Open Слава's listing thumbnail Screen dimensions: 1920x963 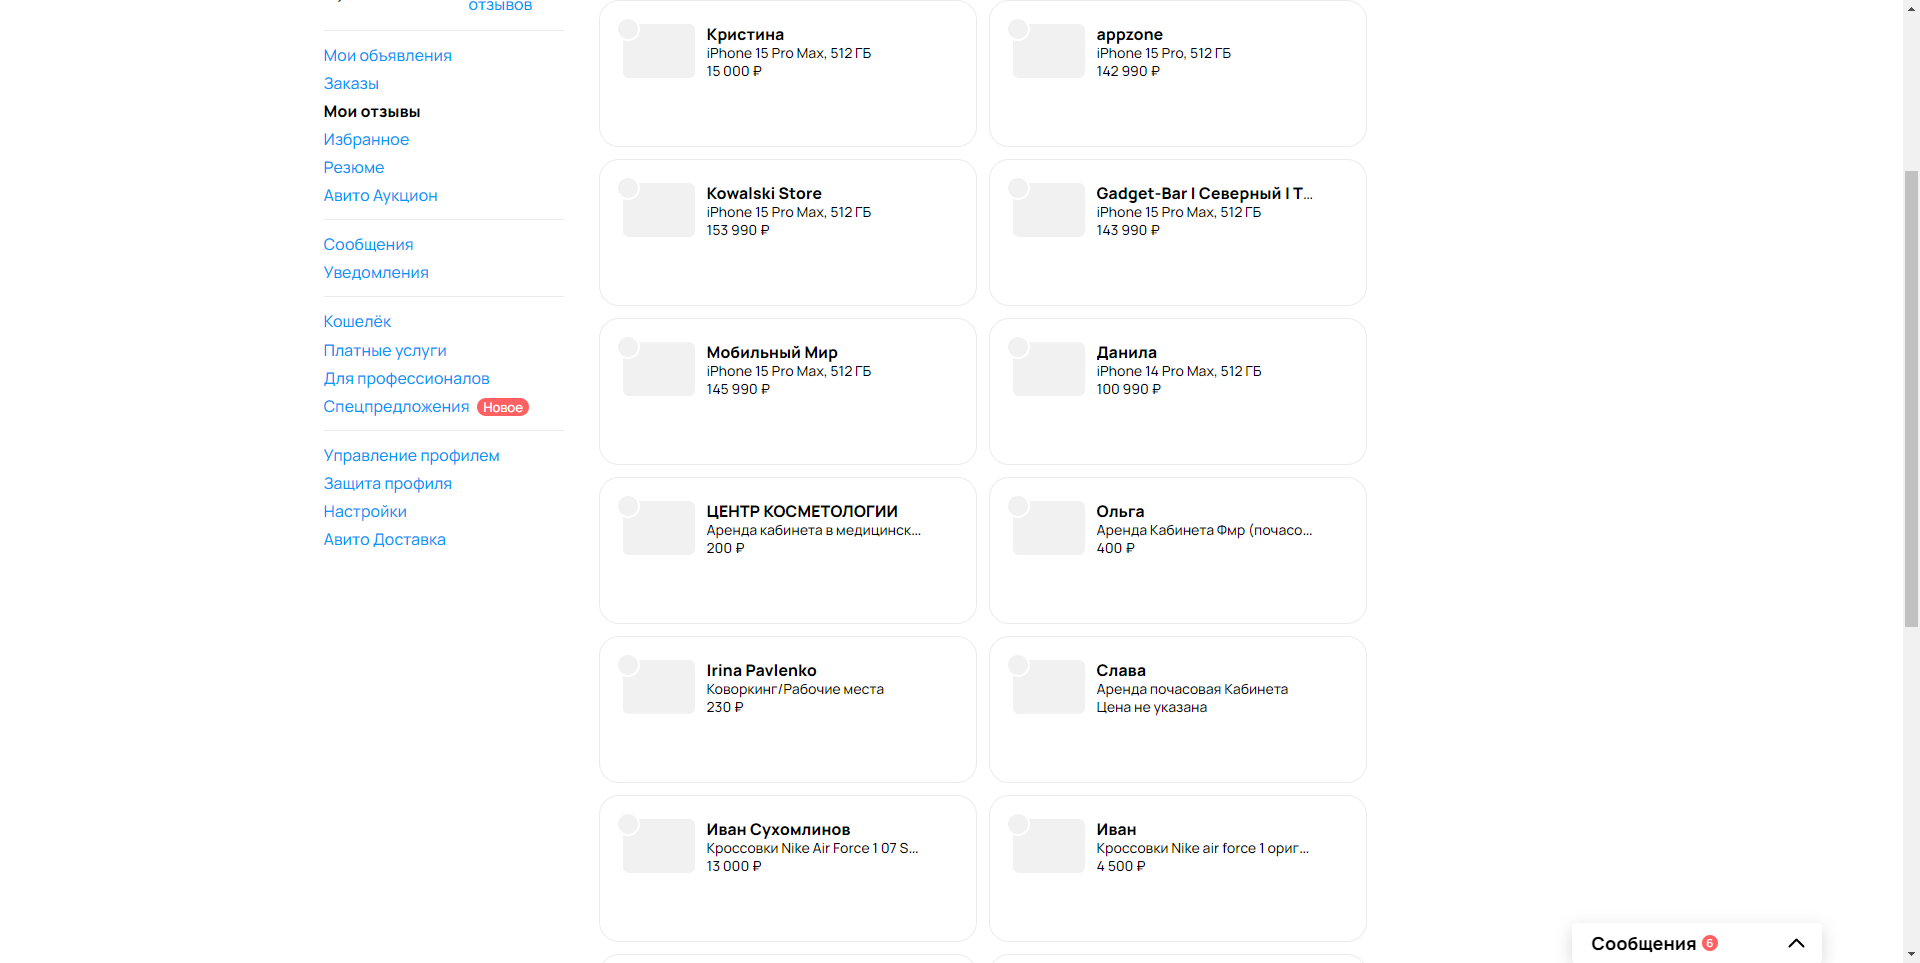(1049, 687)
